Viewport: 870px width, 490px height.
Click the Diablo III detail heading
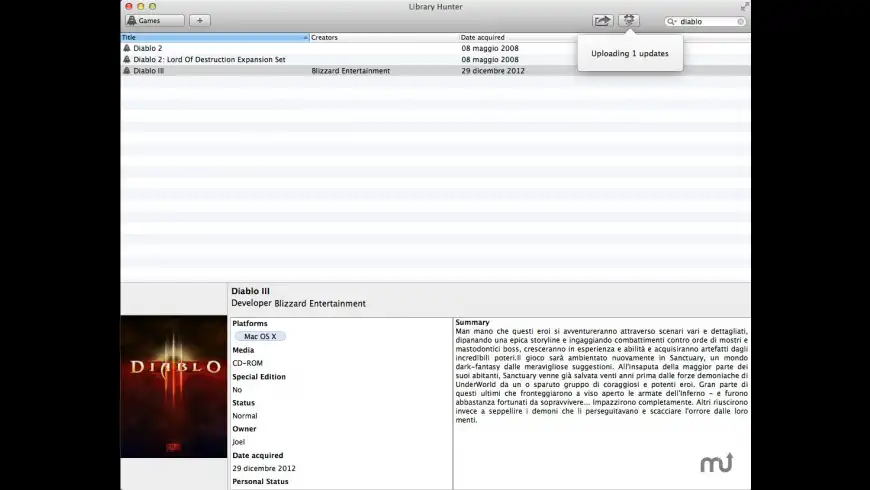(250, 291)
